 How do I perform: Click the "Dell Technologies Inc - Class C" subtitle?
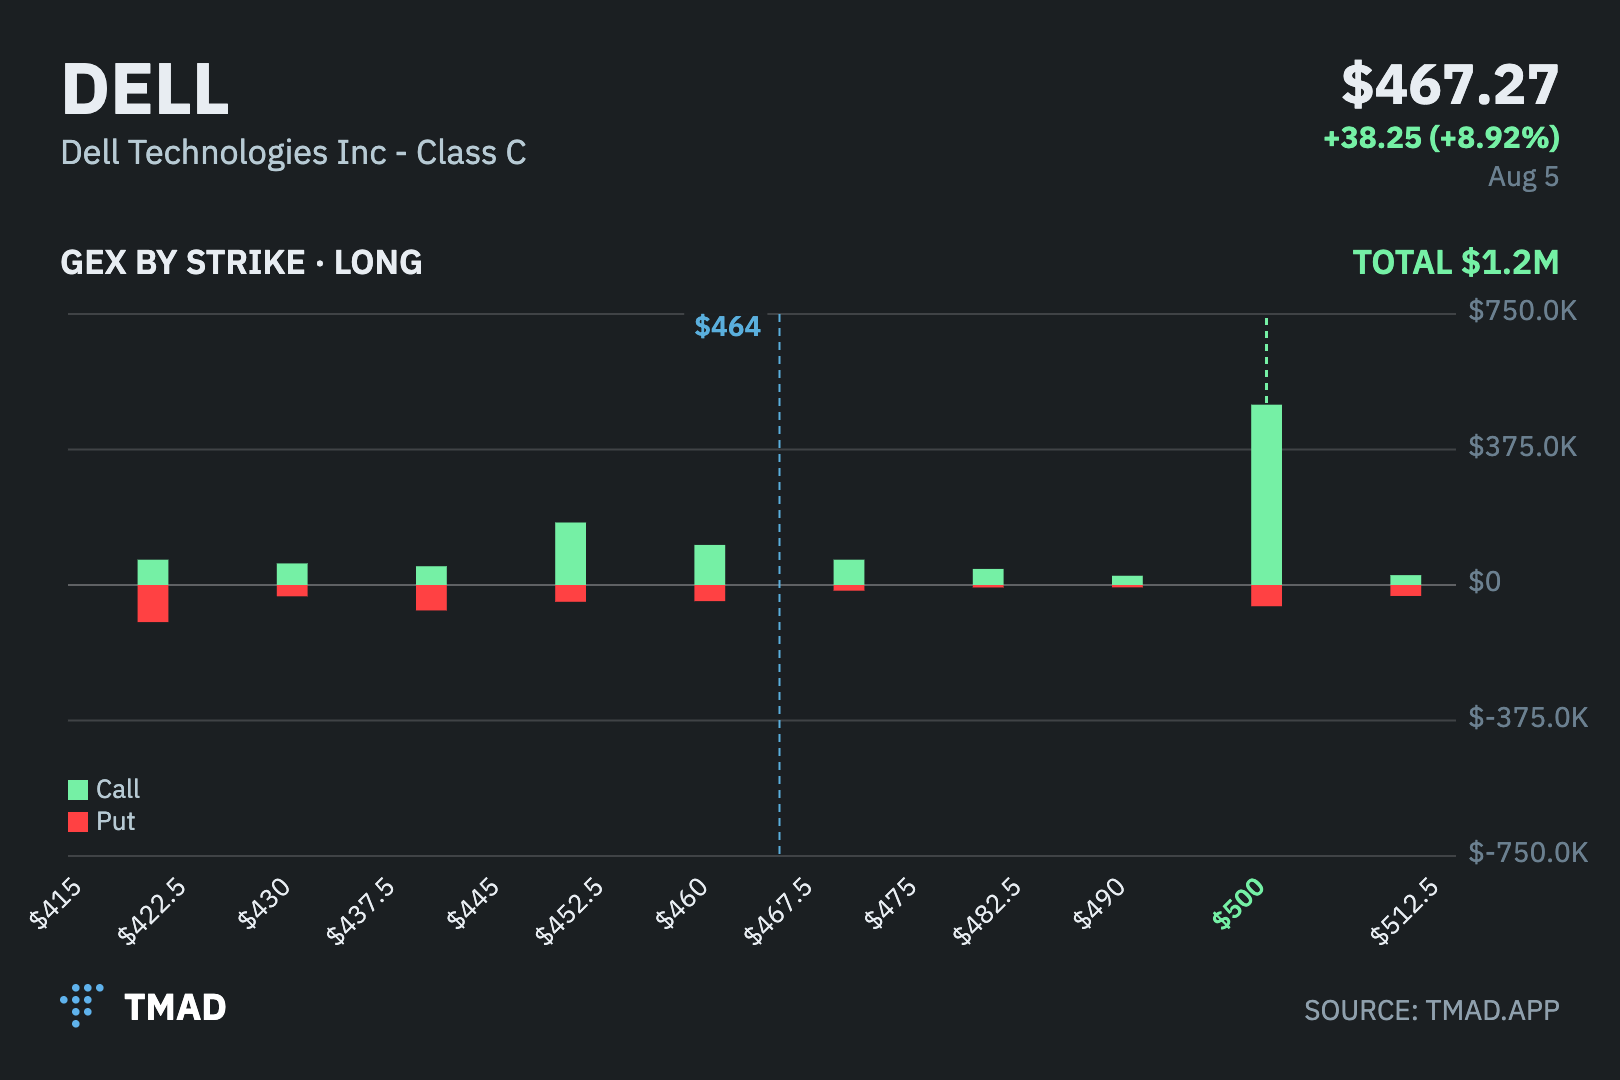293,153
